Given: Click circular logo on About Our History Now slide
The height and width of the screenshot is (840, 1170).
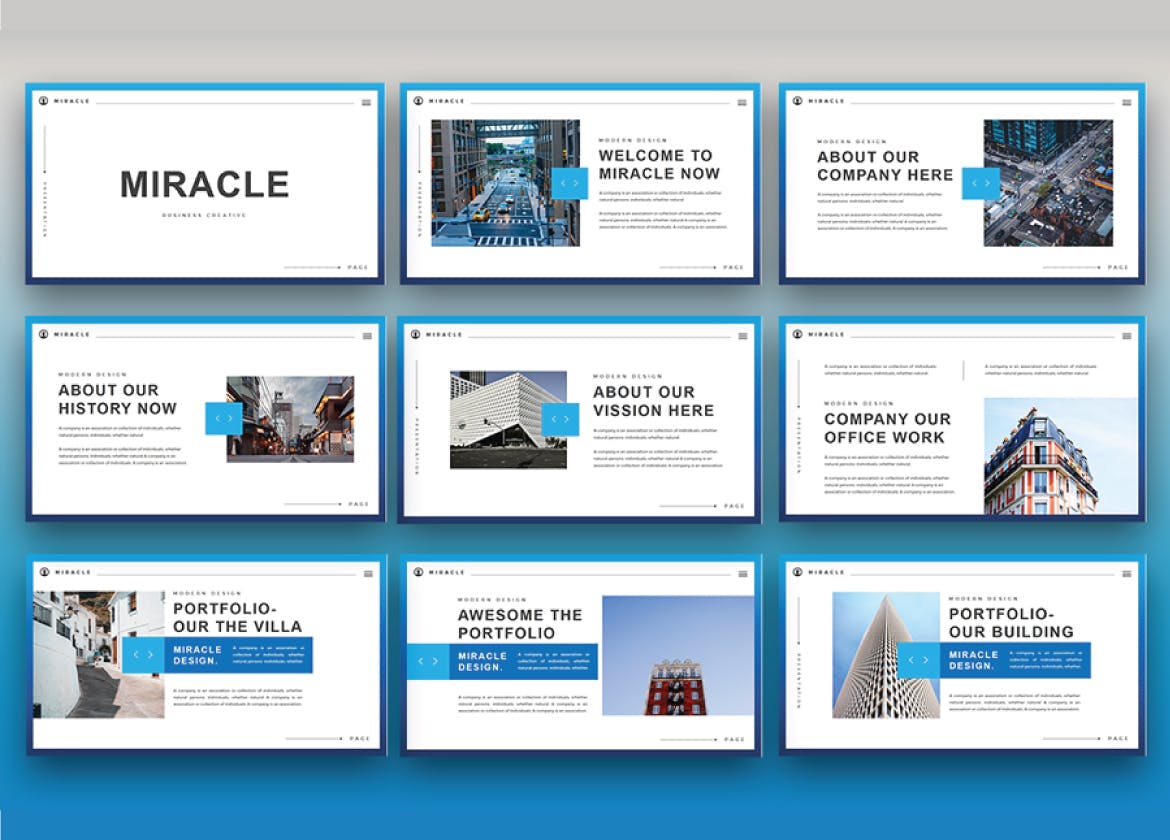Looking at the screenshot, I should [x=43, y=334].
